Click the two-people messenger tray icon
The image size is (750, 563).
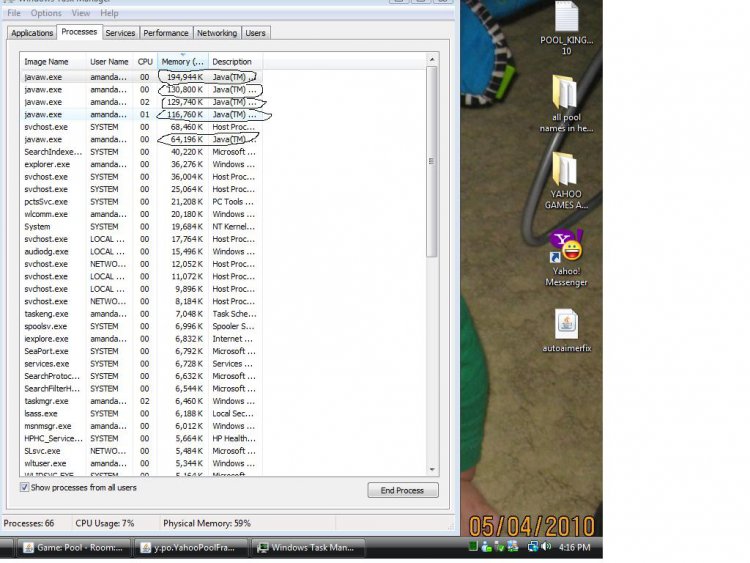point(513,546)
